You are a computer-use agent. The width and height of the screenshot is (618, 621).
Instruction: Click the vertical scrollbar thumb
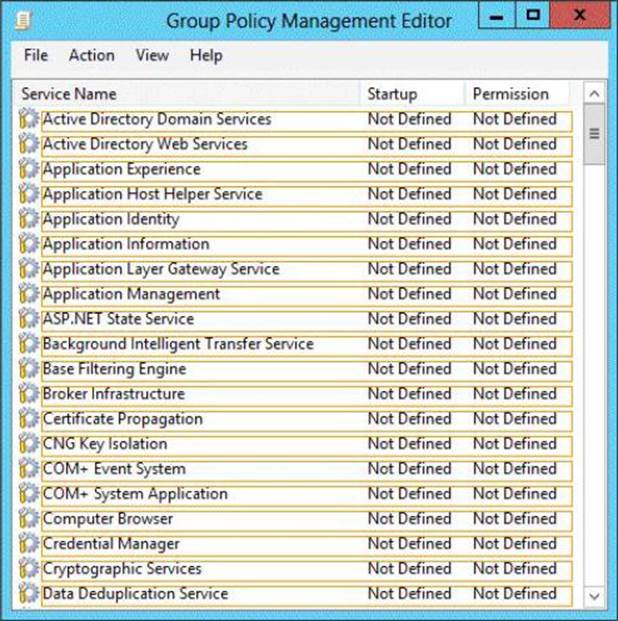(x=594, y=133)
